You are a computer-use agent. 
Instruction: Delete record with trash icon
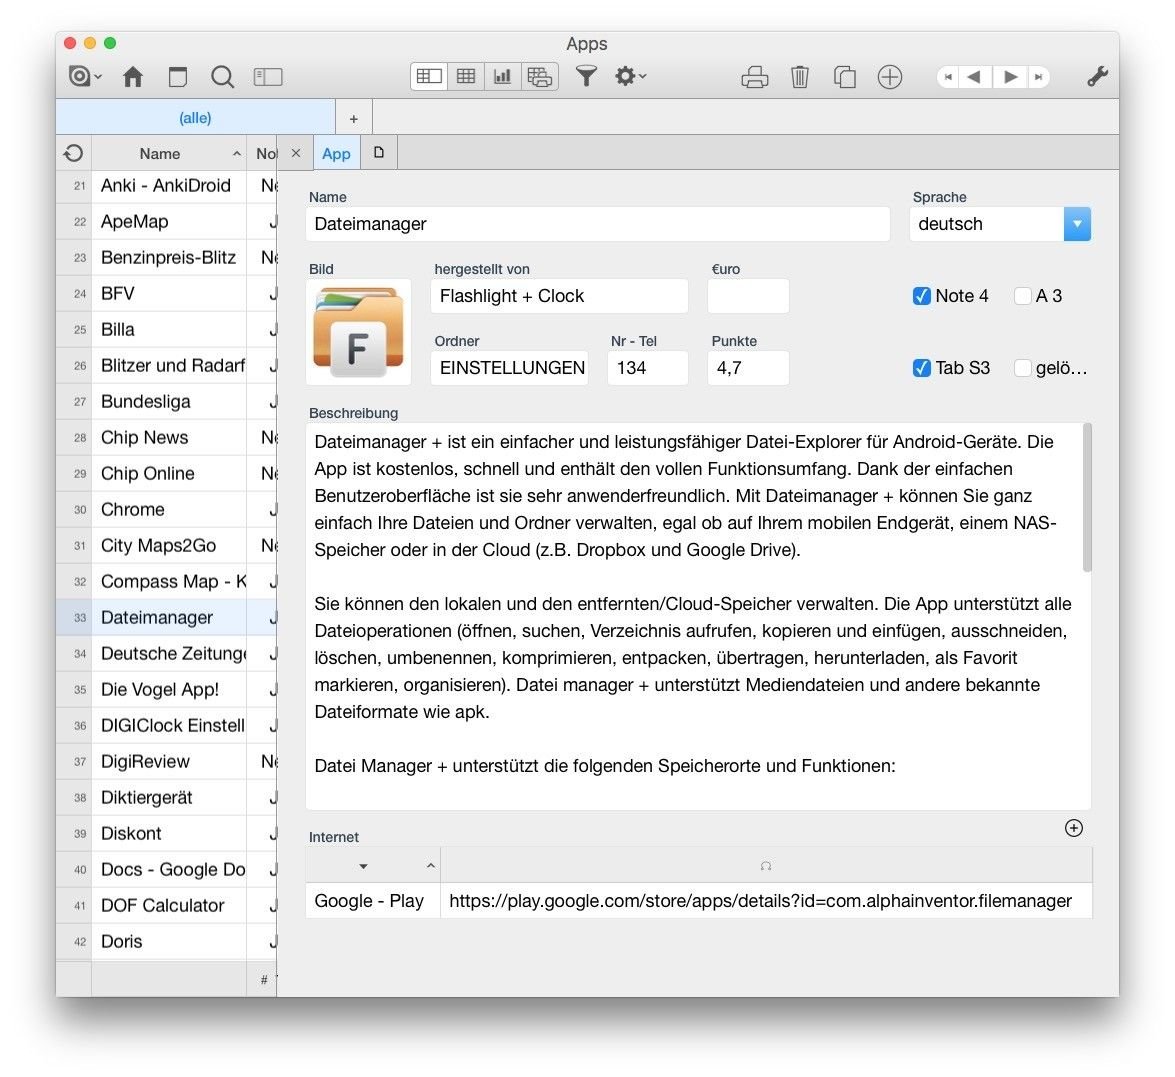click(800, 76)
